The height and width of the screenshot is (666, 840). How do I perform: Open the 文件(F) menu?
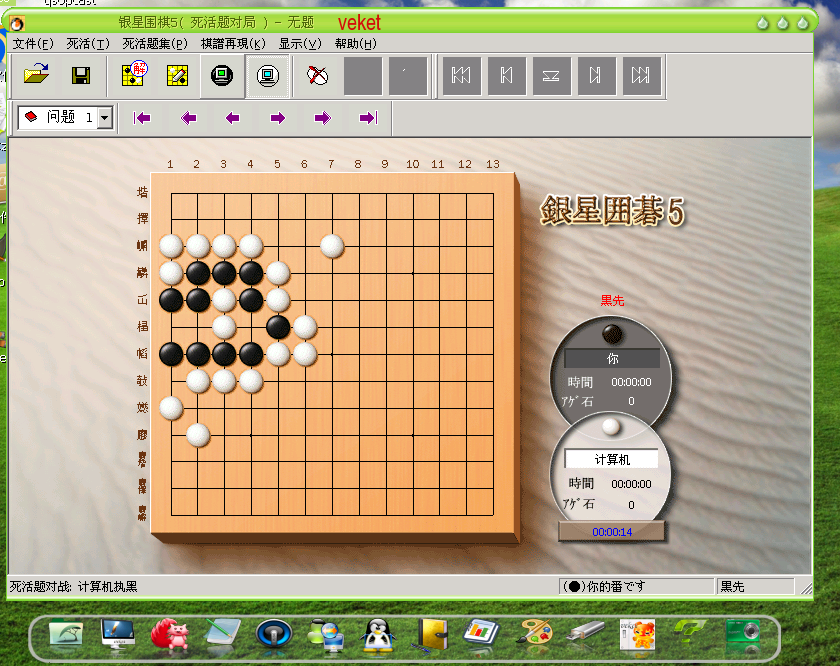(x=33, y=43)
